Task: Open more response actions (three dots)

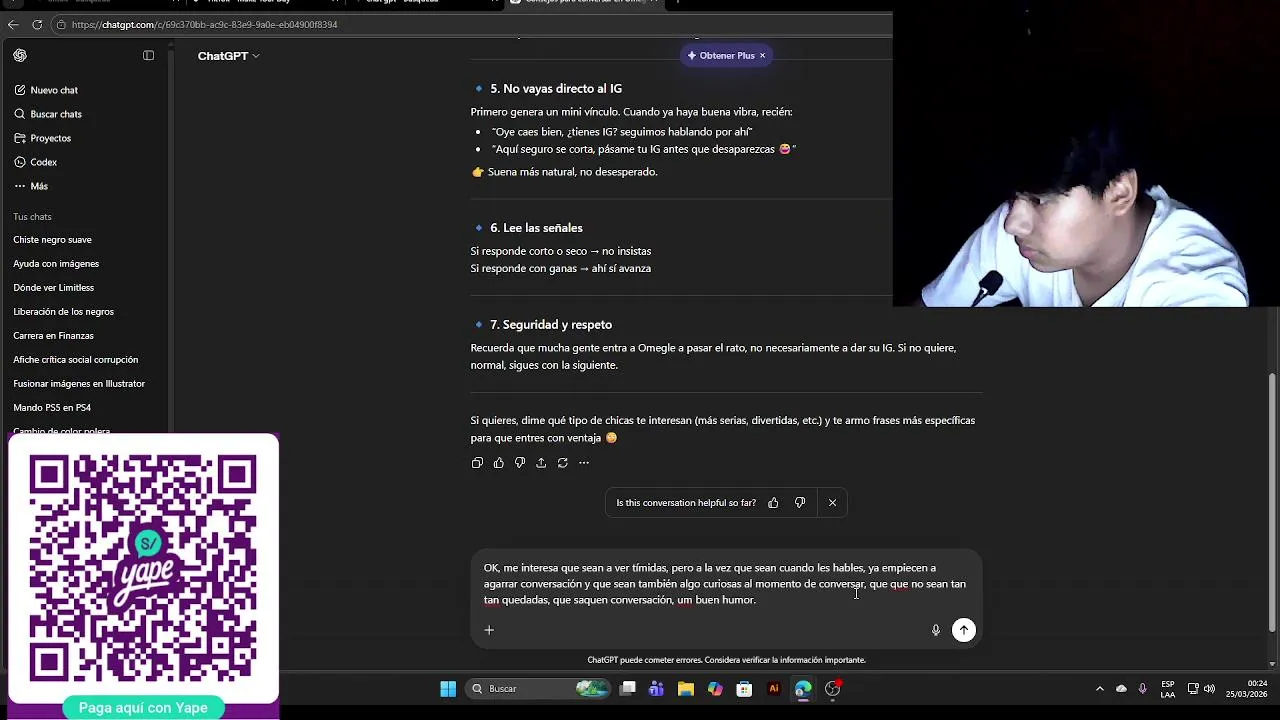Action: (x=584, y=463)
